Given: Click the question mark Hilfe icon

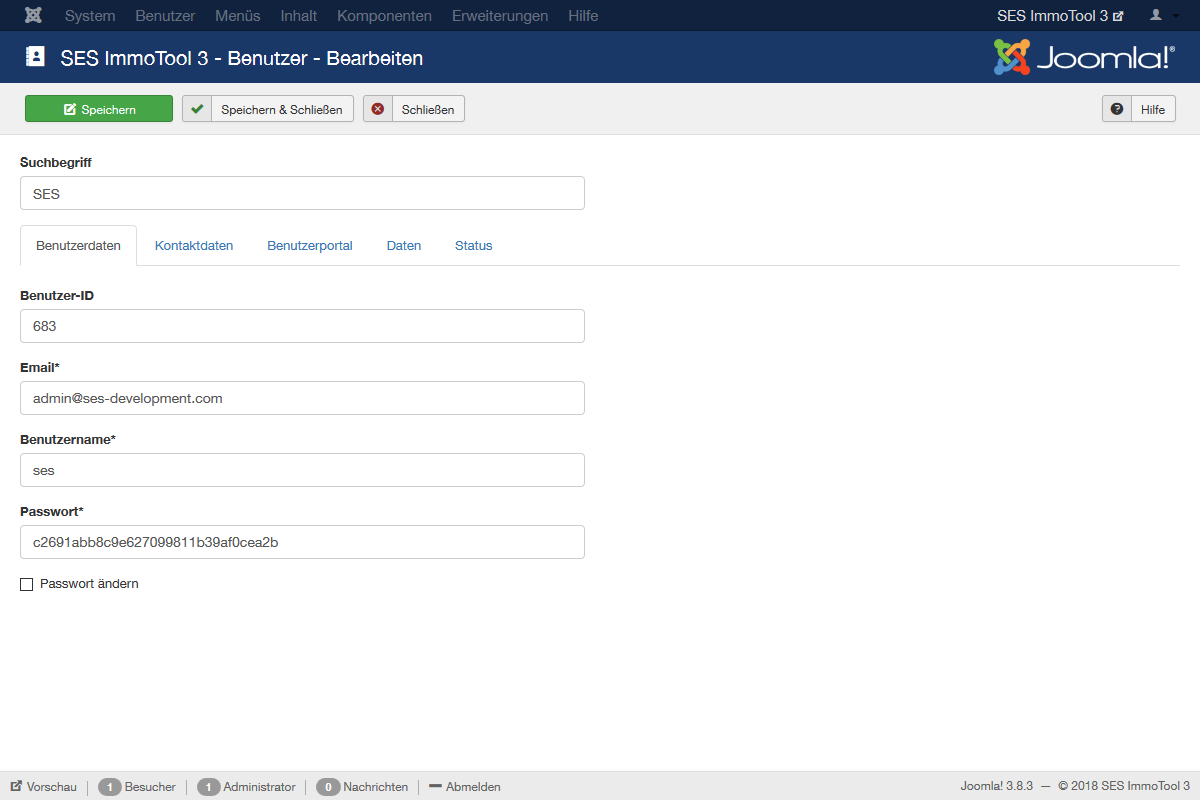Looking at the screenshot, I should click(1117, 109).
